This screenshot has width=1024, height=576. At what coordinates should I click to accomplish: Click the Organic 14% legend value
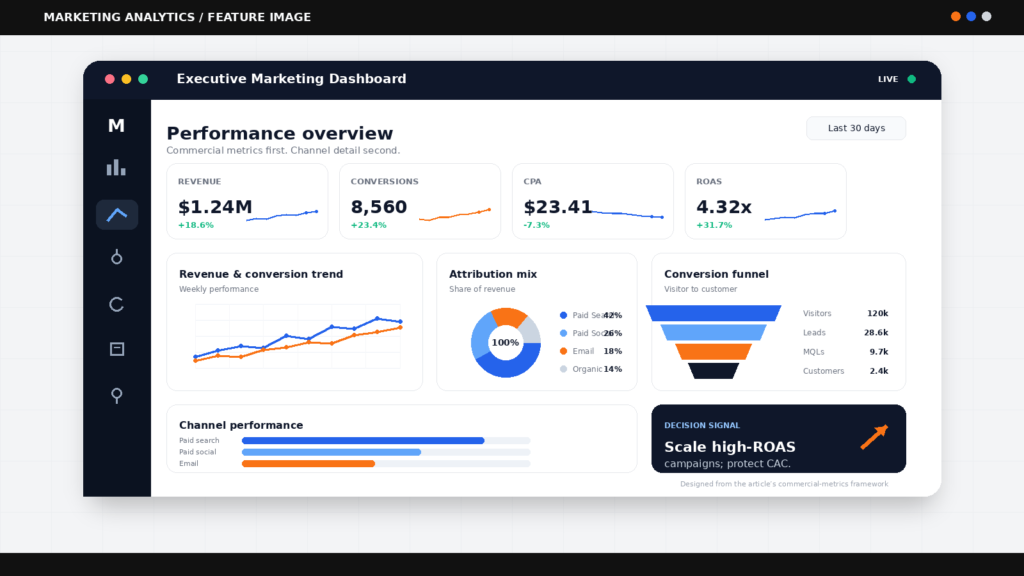point(613,369)
